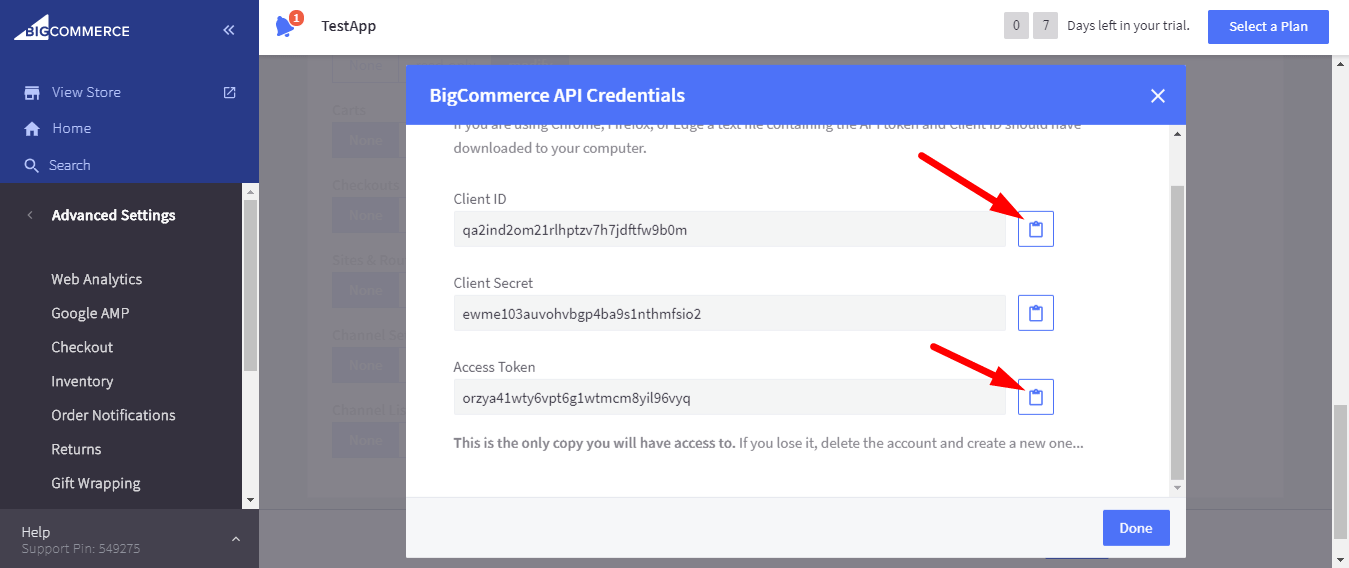Close the API Credentials dialog

pos(1158,96)
